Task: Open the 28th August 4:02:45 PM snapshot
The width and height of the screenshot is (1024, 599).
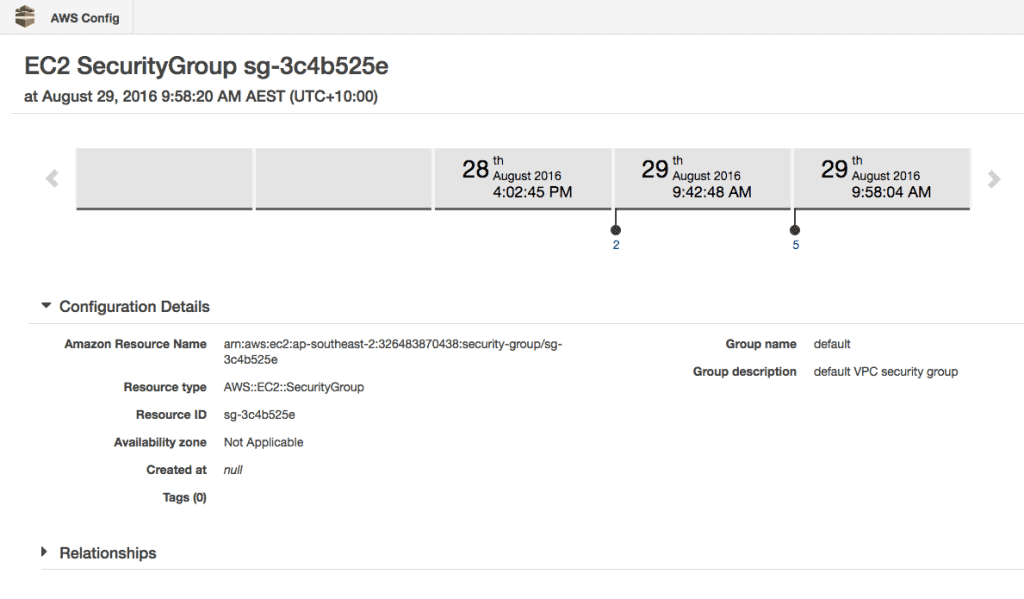Action: (x=523, y=178)
